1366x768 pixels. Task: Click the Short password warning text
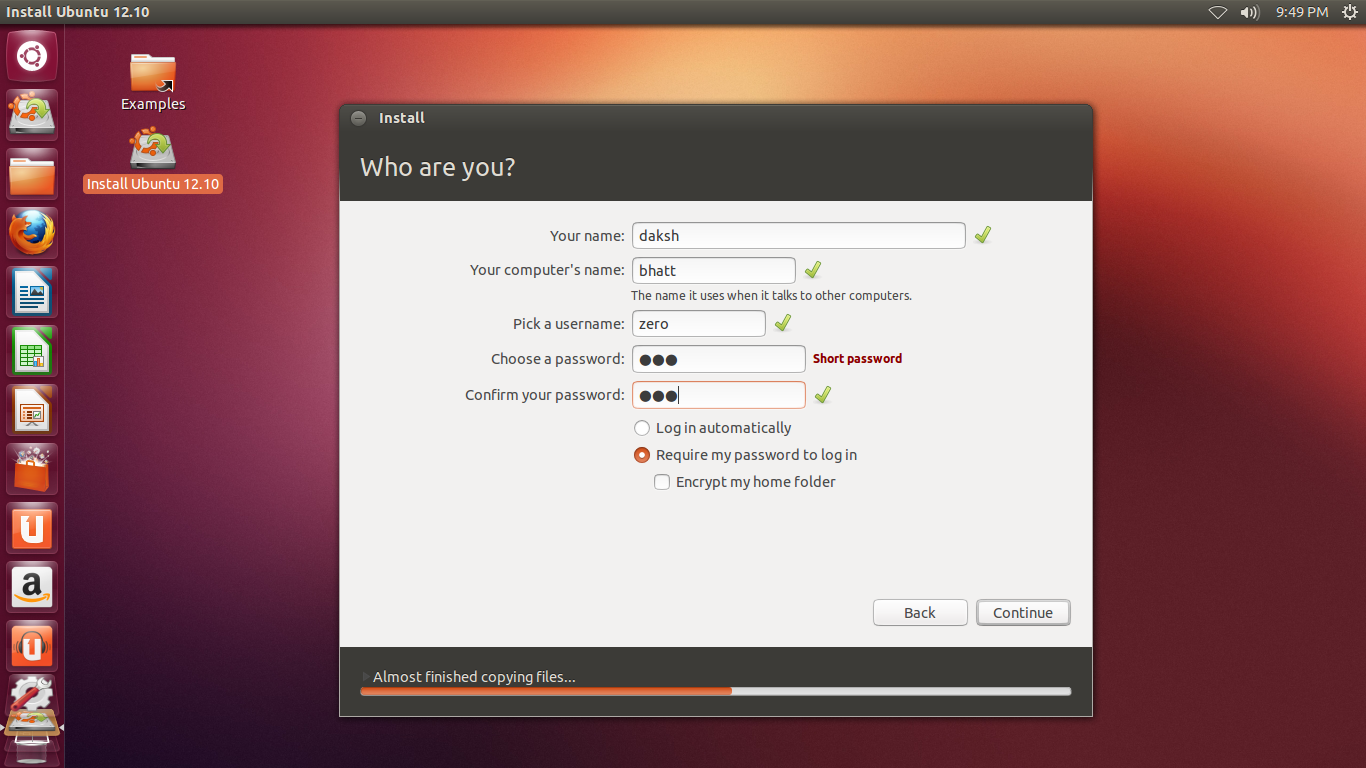pos(857,359)
